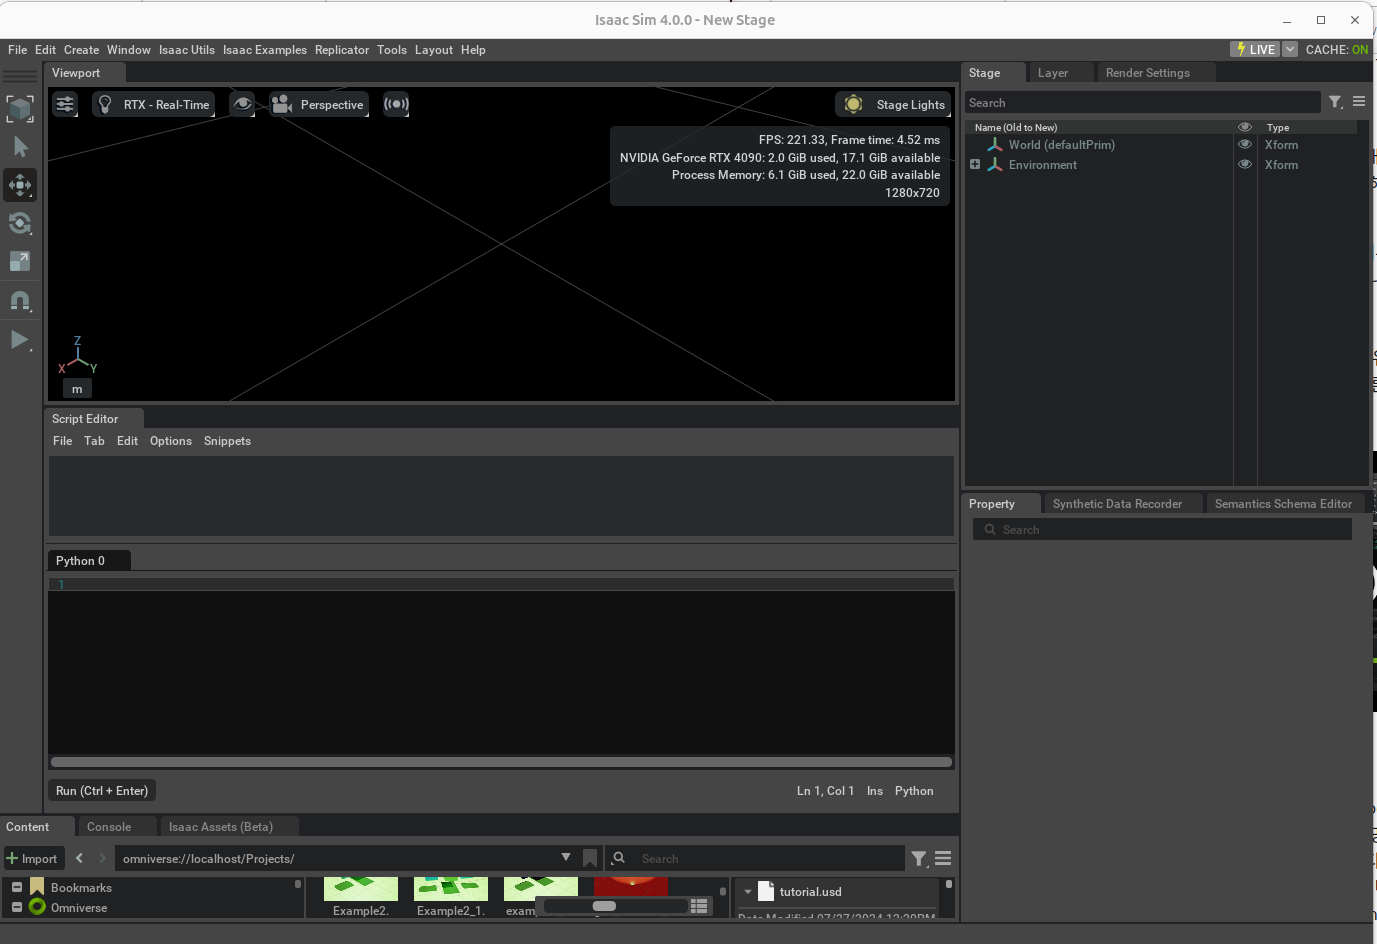
Task: Toggle the LIVE session button
Action: click(x=1255, y=49)
